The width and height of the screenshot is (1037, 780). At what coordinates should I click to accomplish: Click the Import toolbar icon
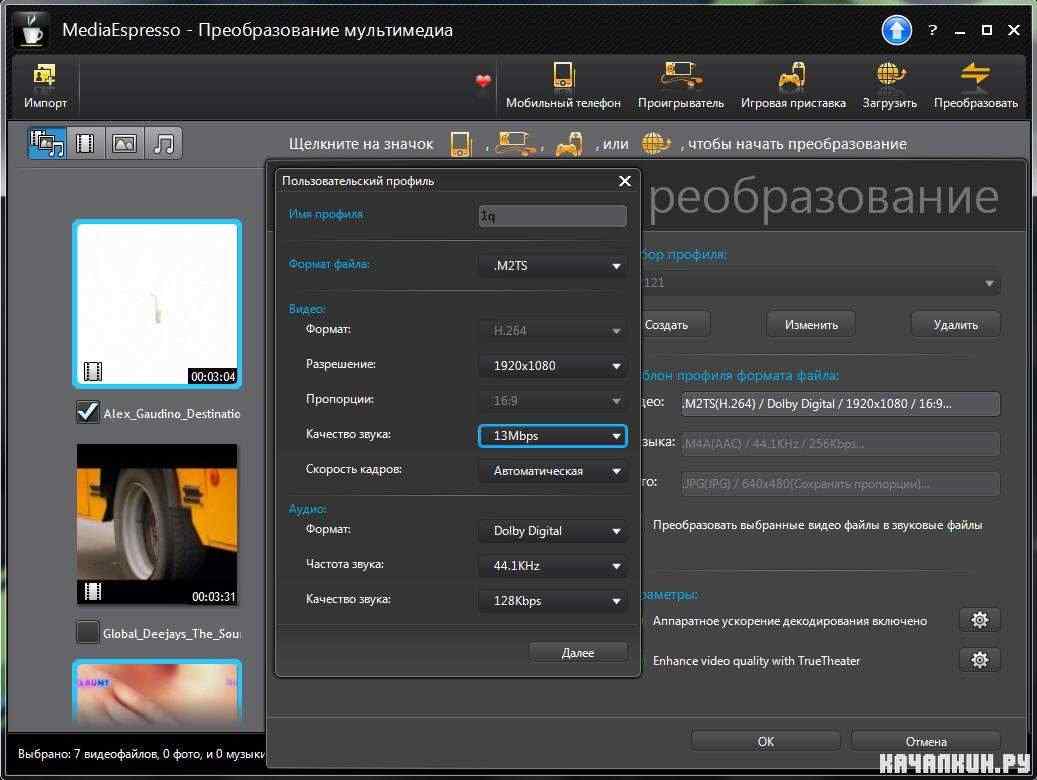pos(44,86)
